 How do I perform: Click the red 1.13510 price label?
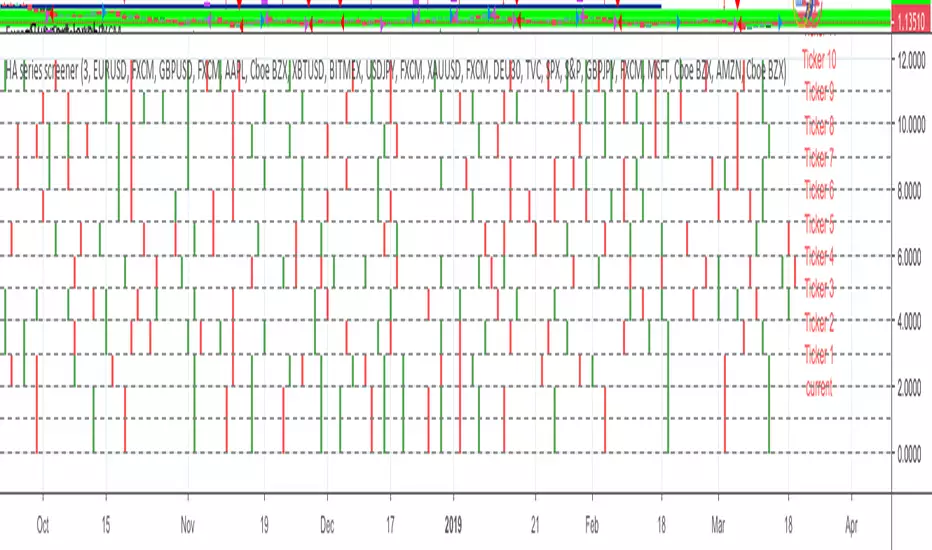(911, 23)
